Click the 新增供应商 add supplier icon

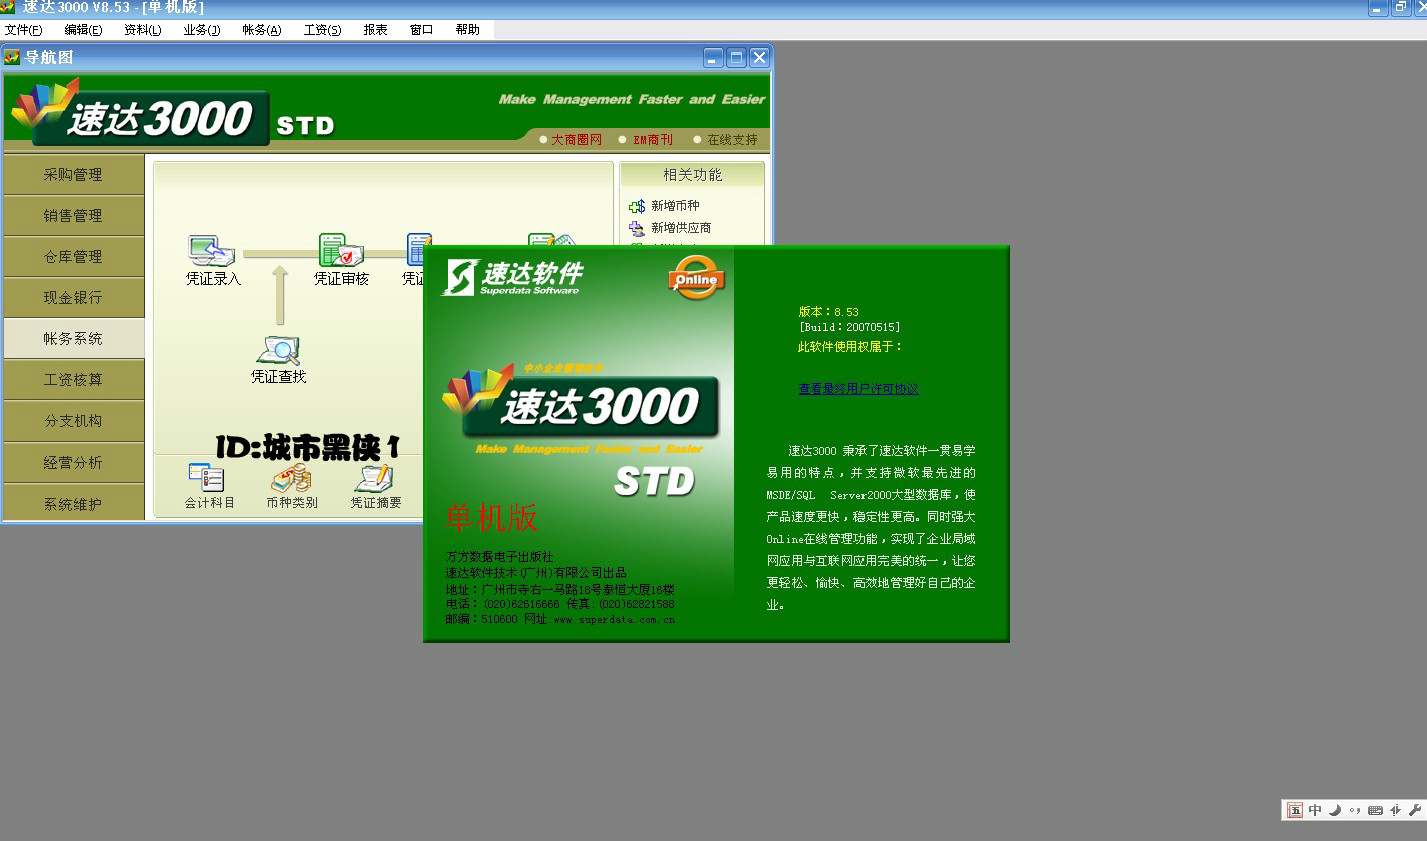(637, 228)
